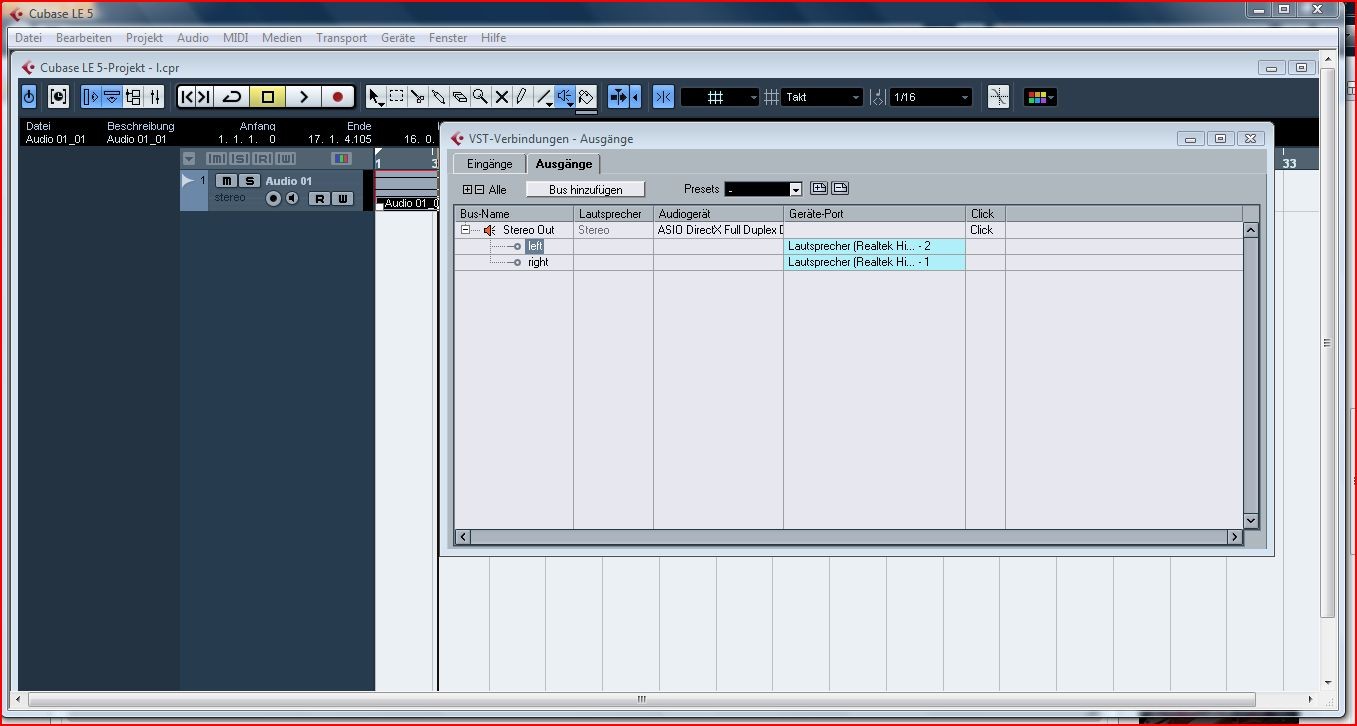Select the Glue tool
Screen dimensions: 1357x726
[x=439, y=97]
